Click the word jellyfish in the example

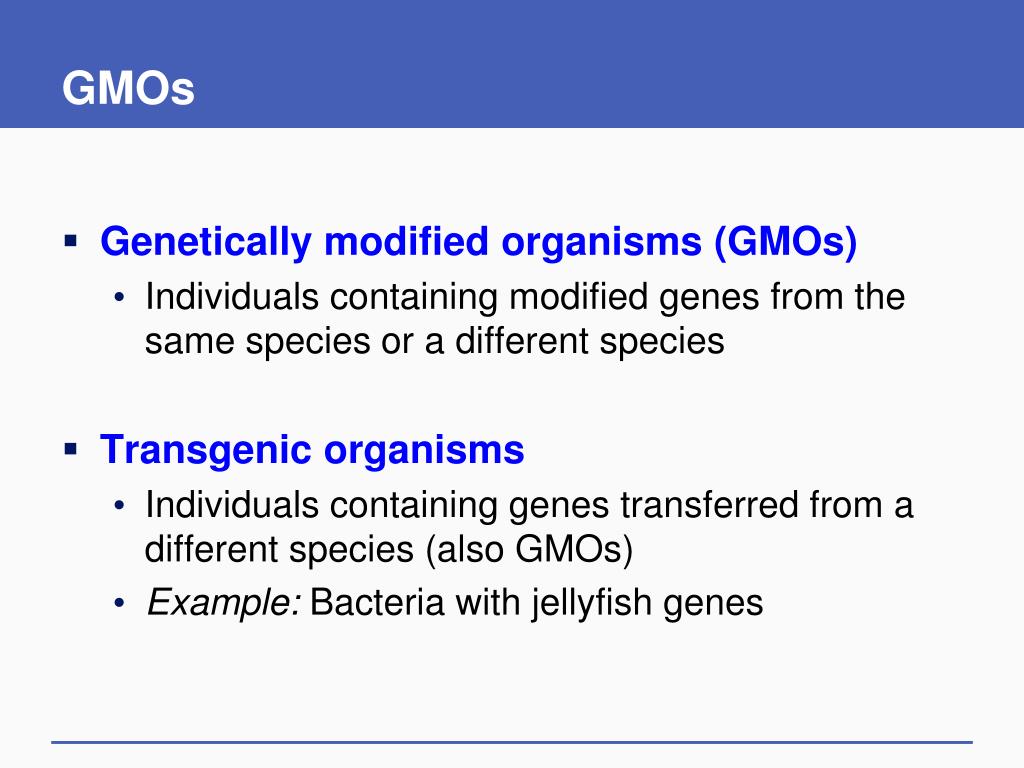tap(592, 603)
